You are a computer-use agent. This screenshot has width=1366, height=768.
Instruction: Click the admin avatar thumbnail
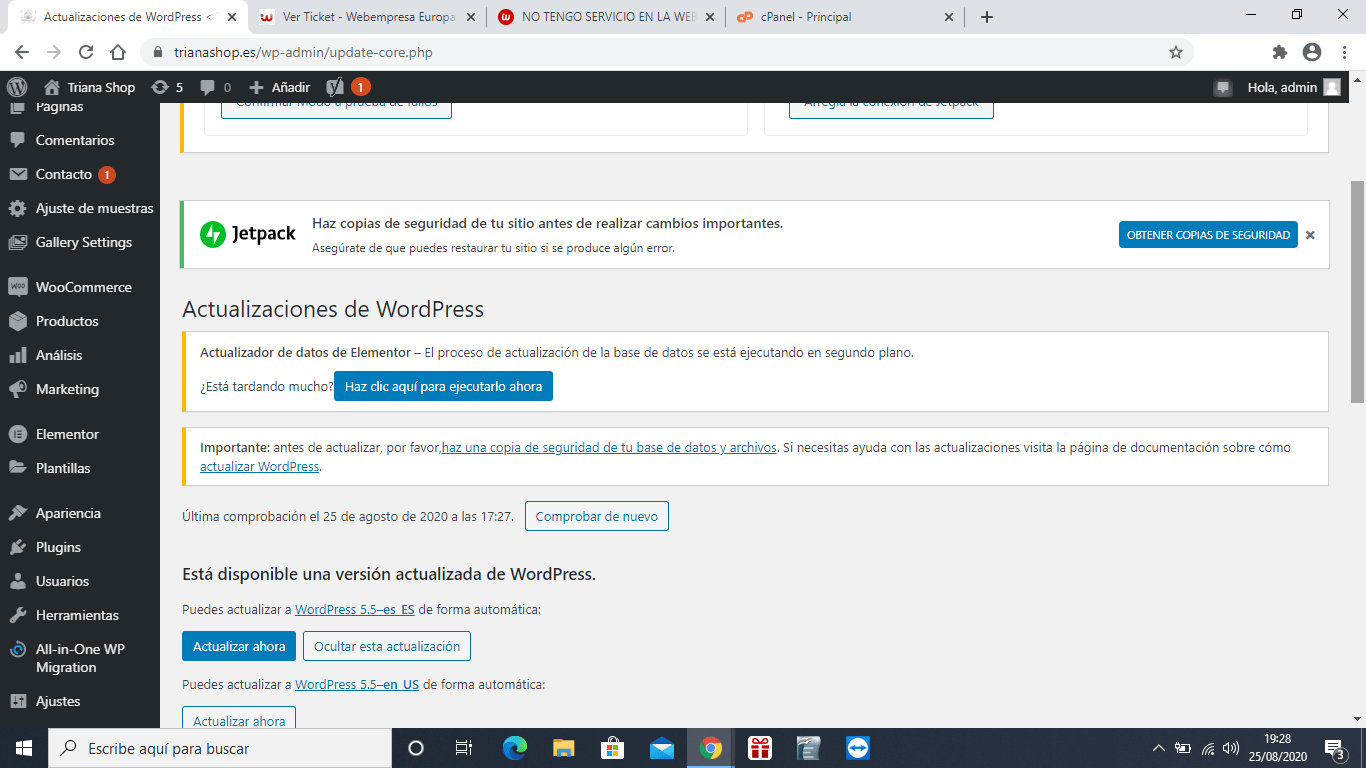[1332, 87]
